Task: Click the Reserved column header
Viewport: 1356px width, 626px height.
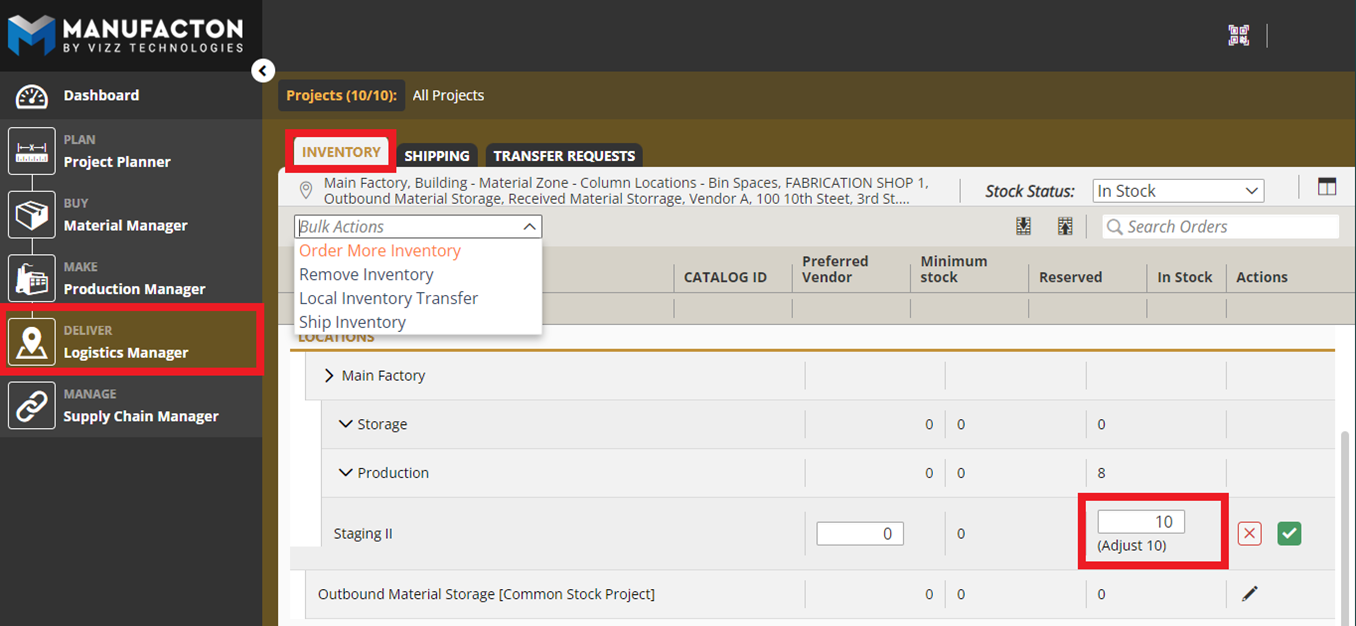Action: (1070, 277)
